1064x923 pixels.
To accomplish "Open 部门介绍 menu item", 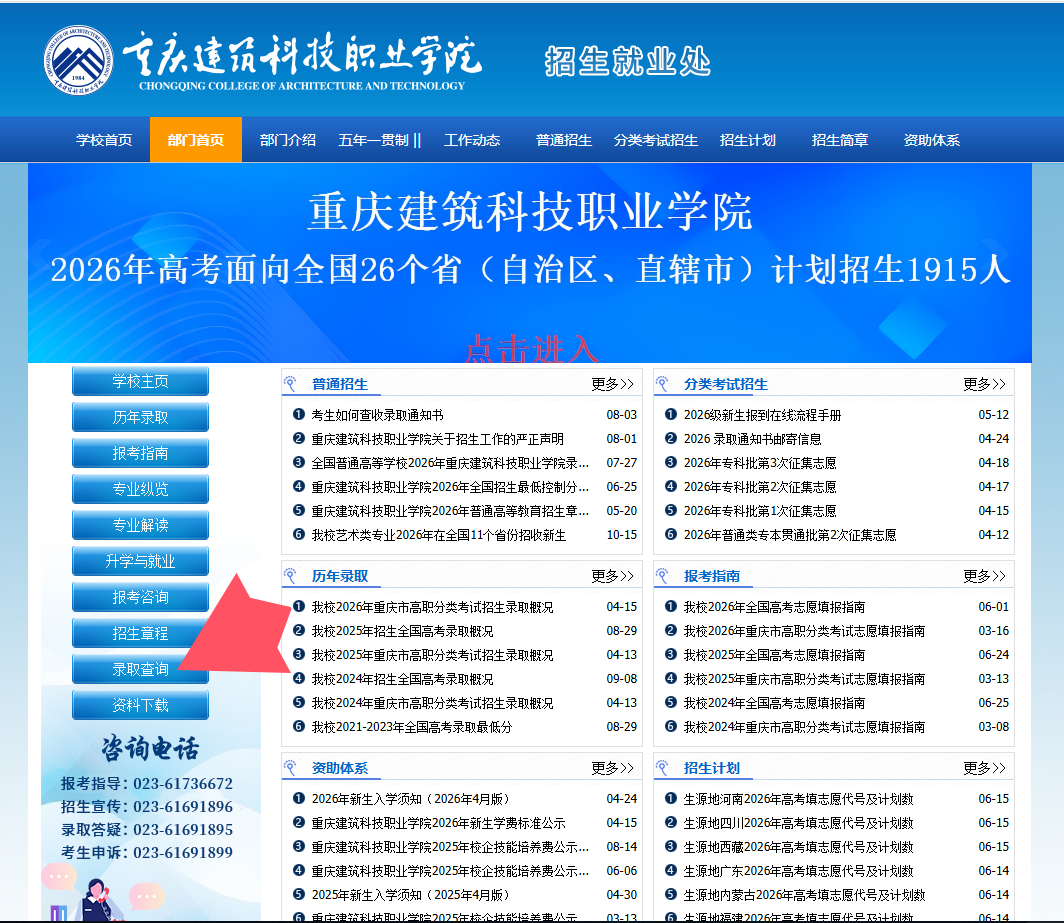I will pos(288,140).
